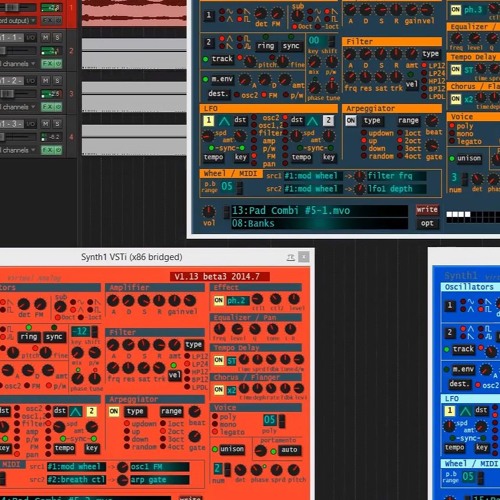This screenshot has height=500, width=500.
Task: Click LFO 1 wave shape icon in blue Synth1
Action: (x=465, y=411)
